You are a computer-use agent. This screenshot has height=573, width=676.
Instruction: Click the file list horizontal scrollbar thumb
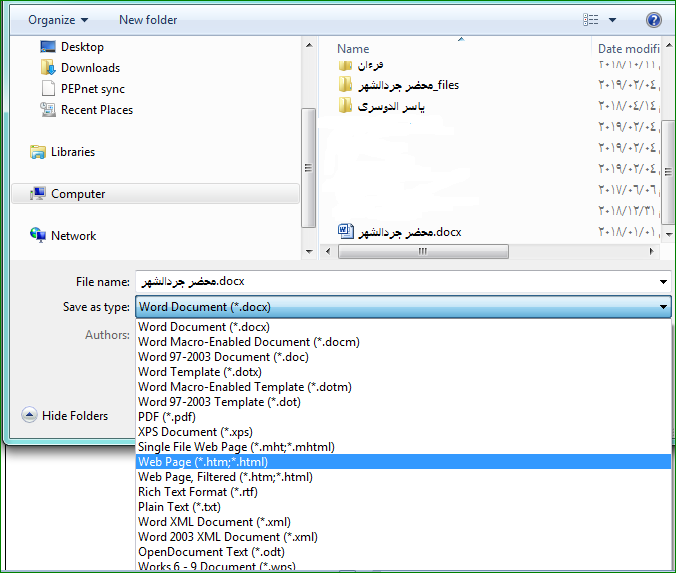pos(423,251)
